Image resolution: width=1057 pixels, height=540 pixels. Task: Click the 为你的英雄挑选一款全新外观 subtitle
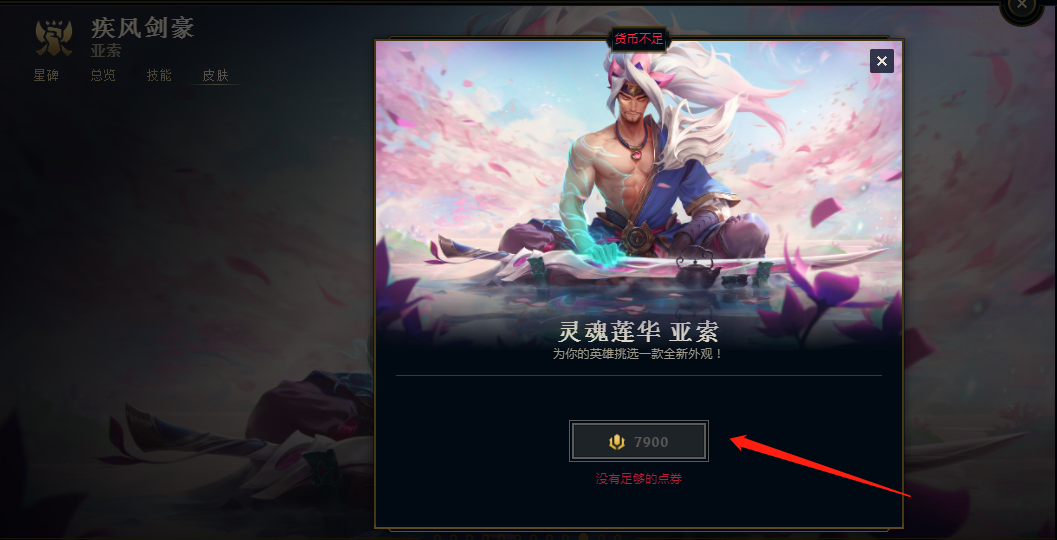point(638,353)
